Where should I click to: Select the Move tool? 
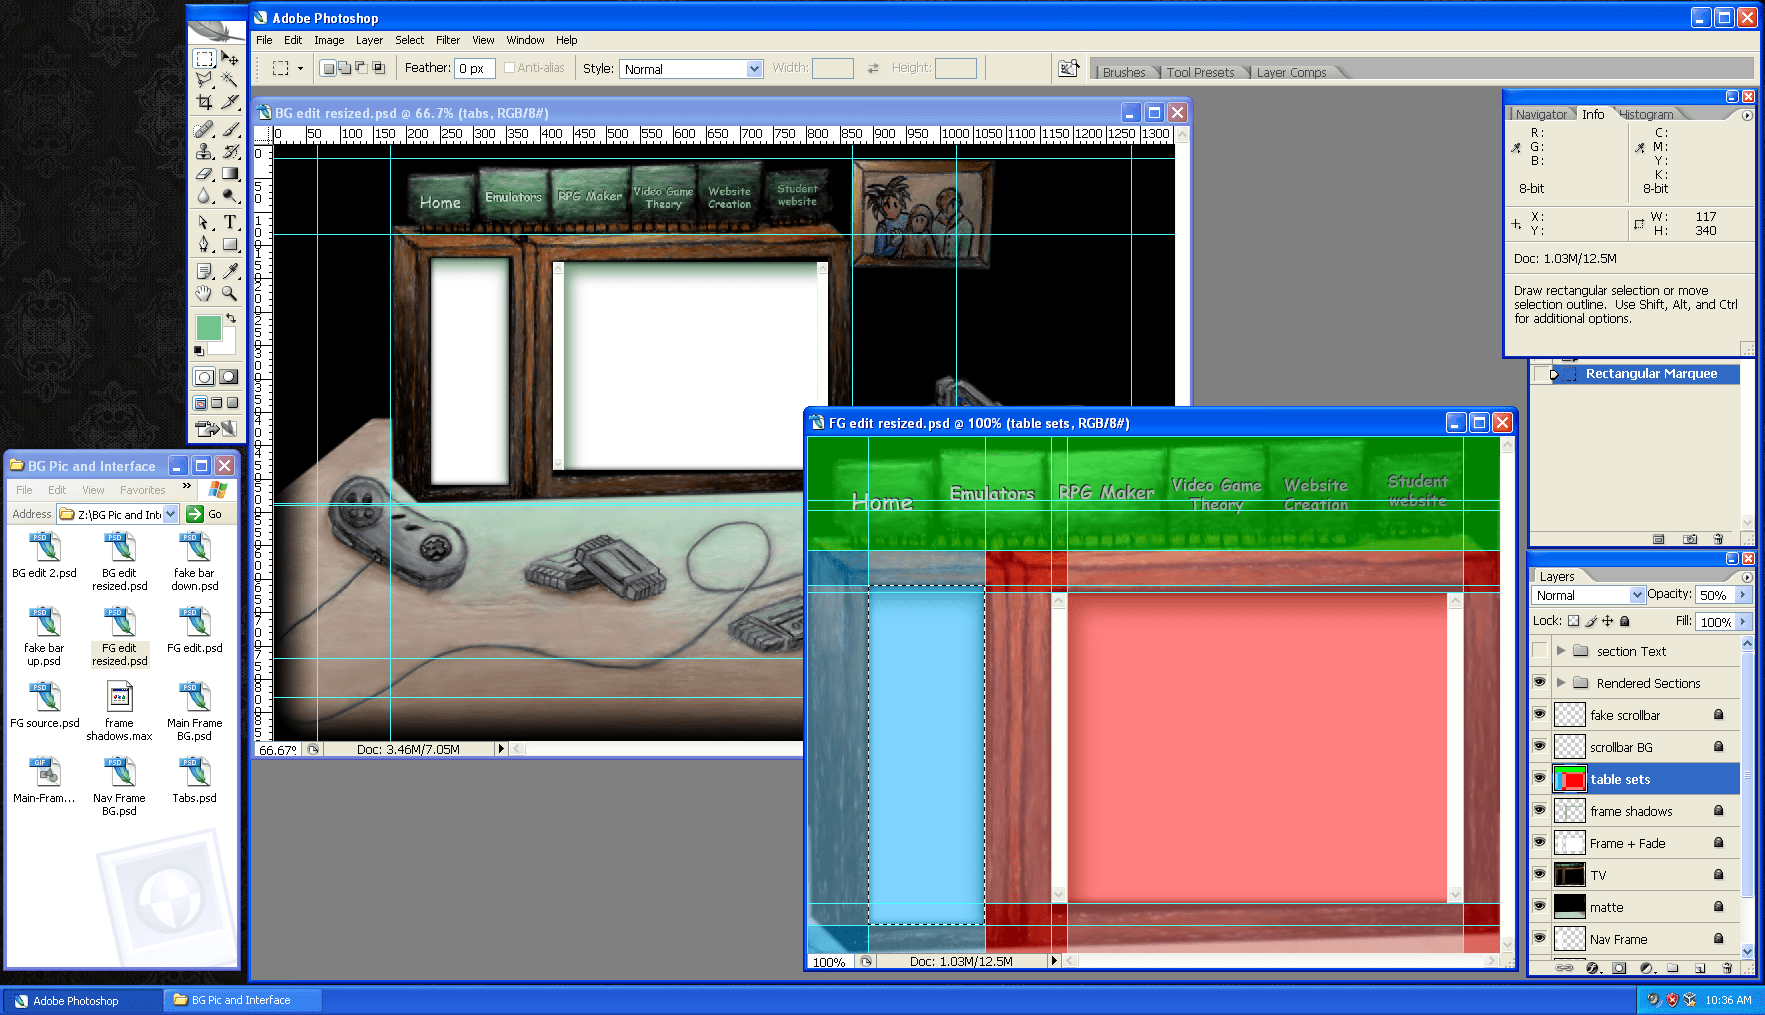231,60
